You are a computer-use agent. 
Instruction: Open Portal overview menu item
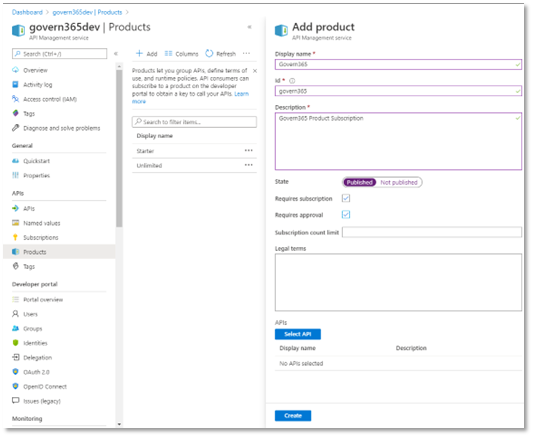click(x=43, y=299)
